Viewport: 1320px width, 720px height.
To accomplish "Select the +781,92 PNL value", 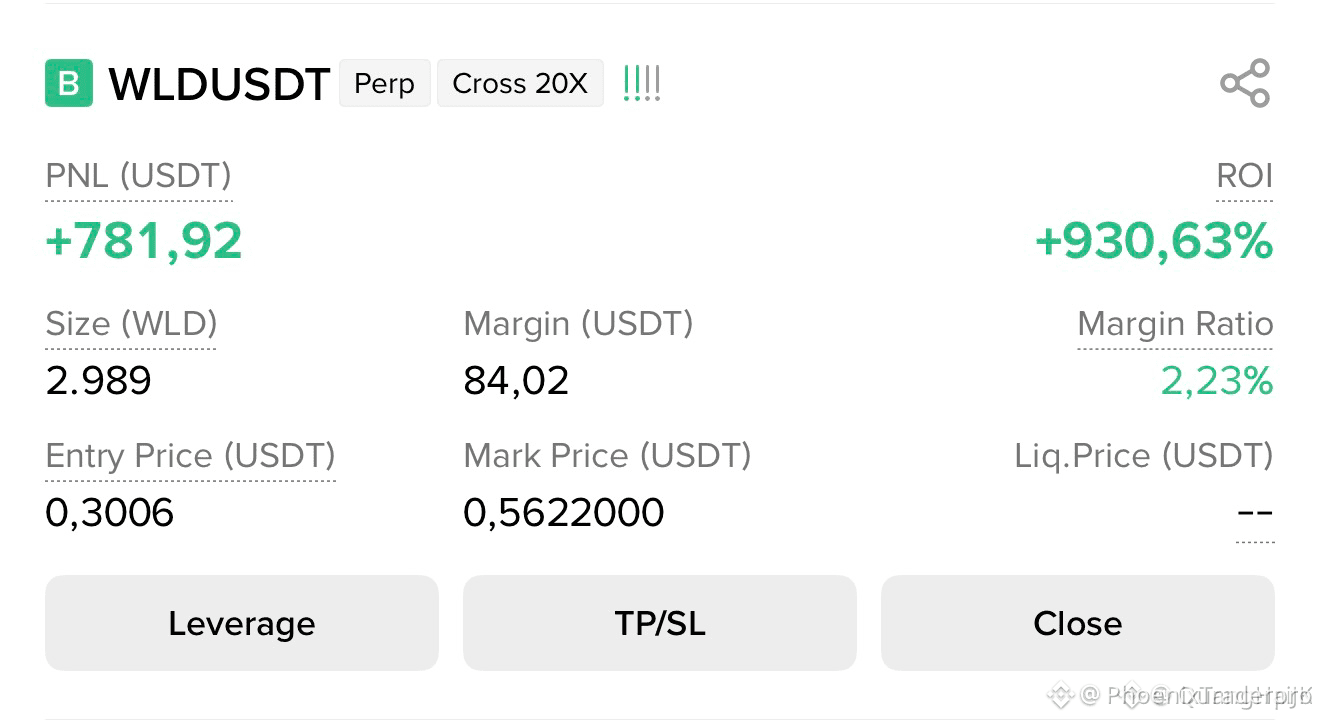I will [x=144, y=242].
